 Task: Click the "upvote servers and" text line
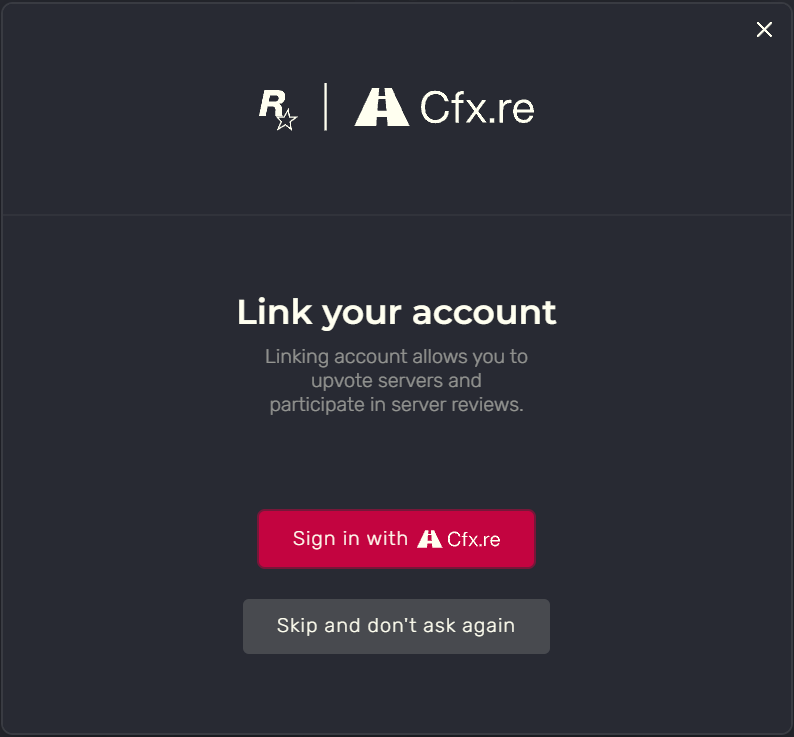tap(396, 381)
